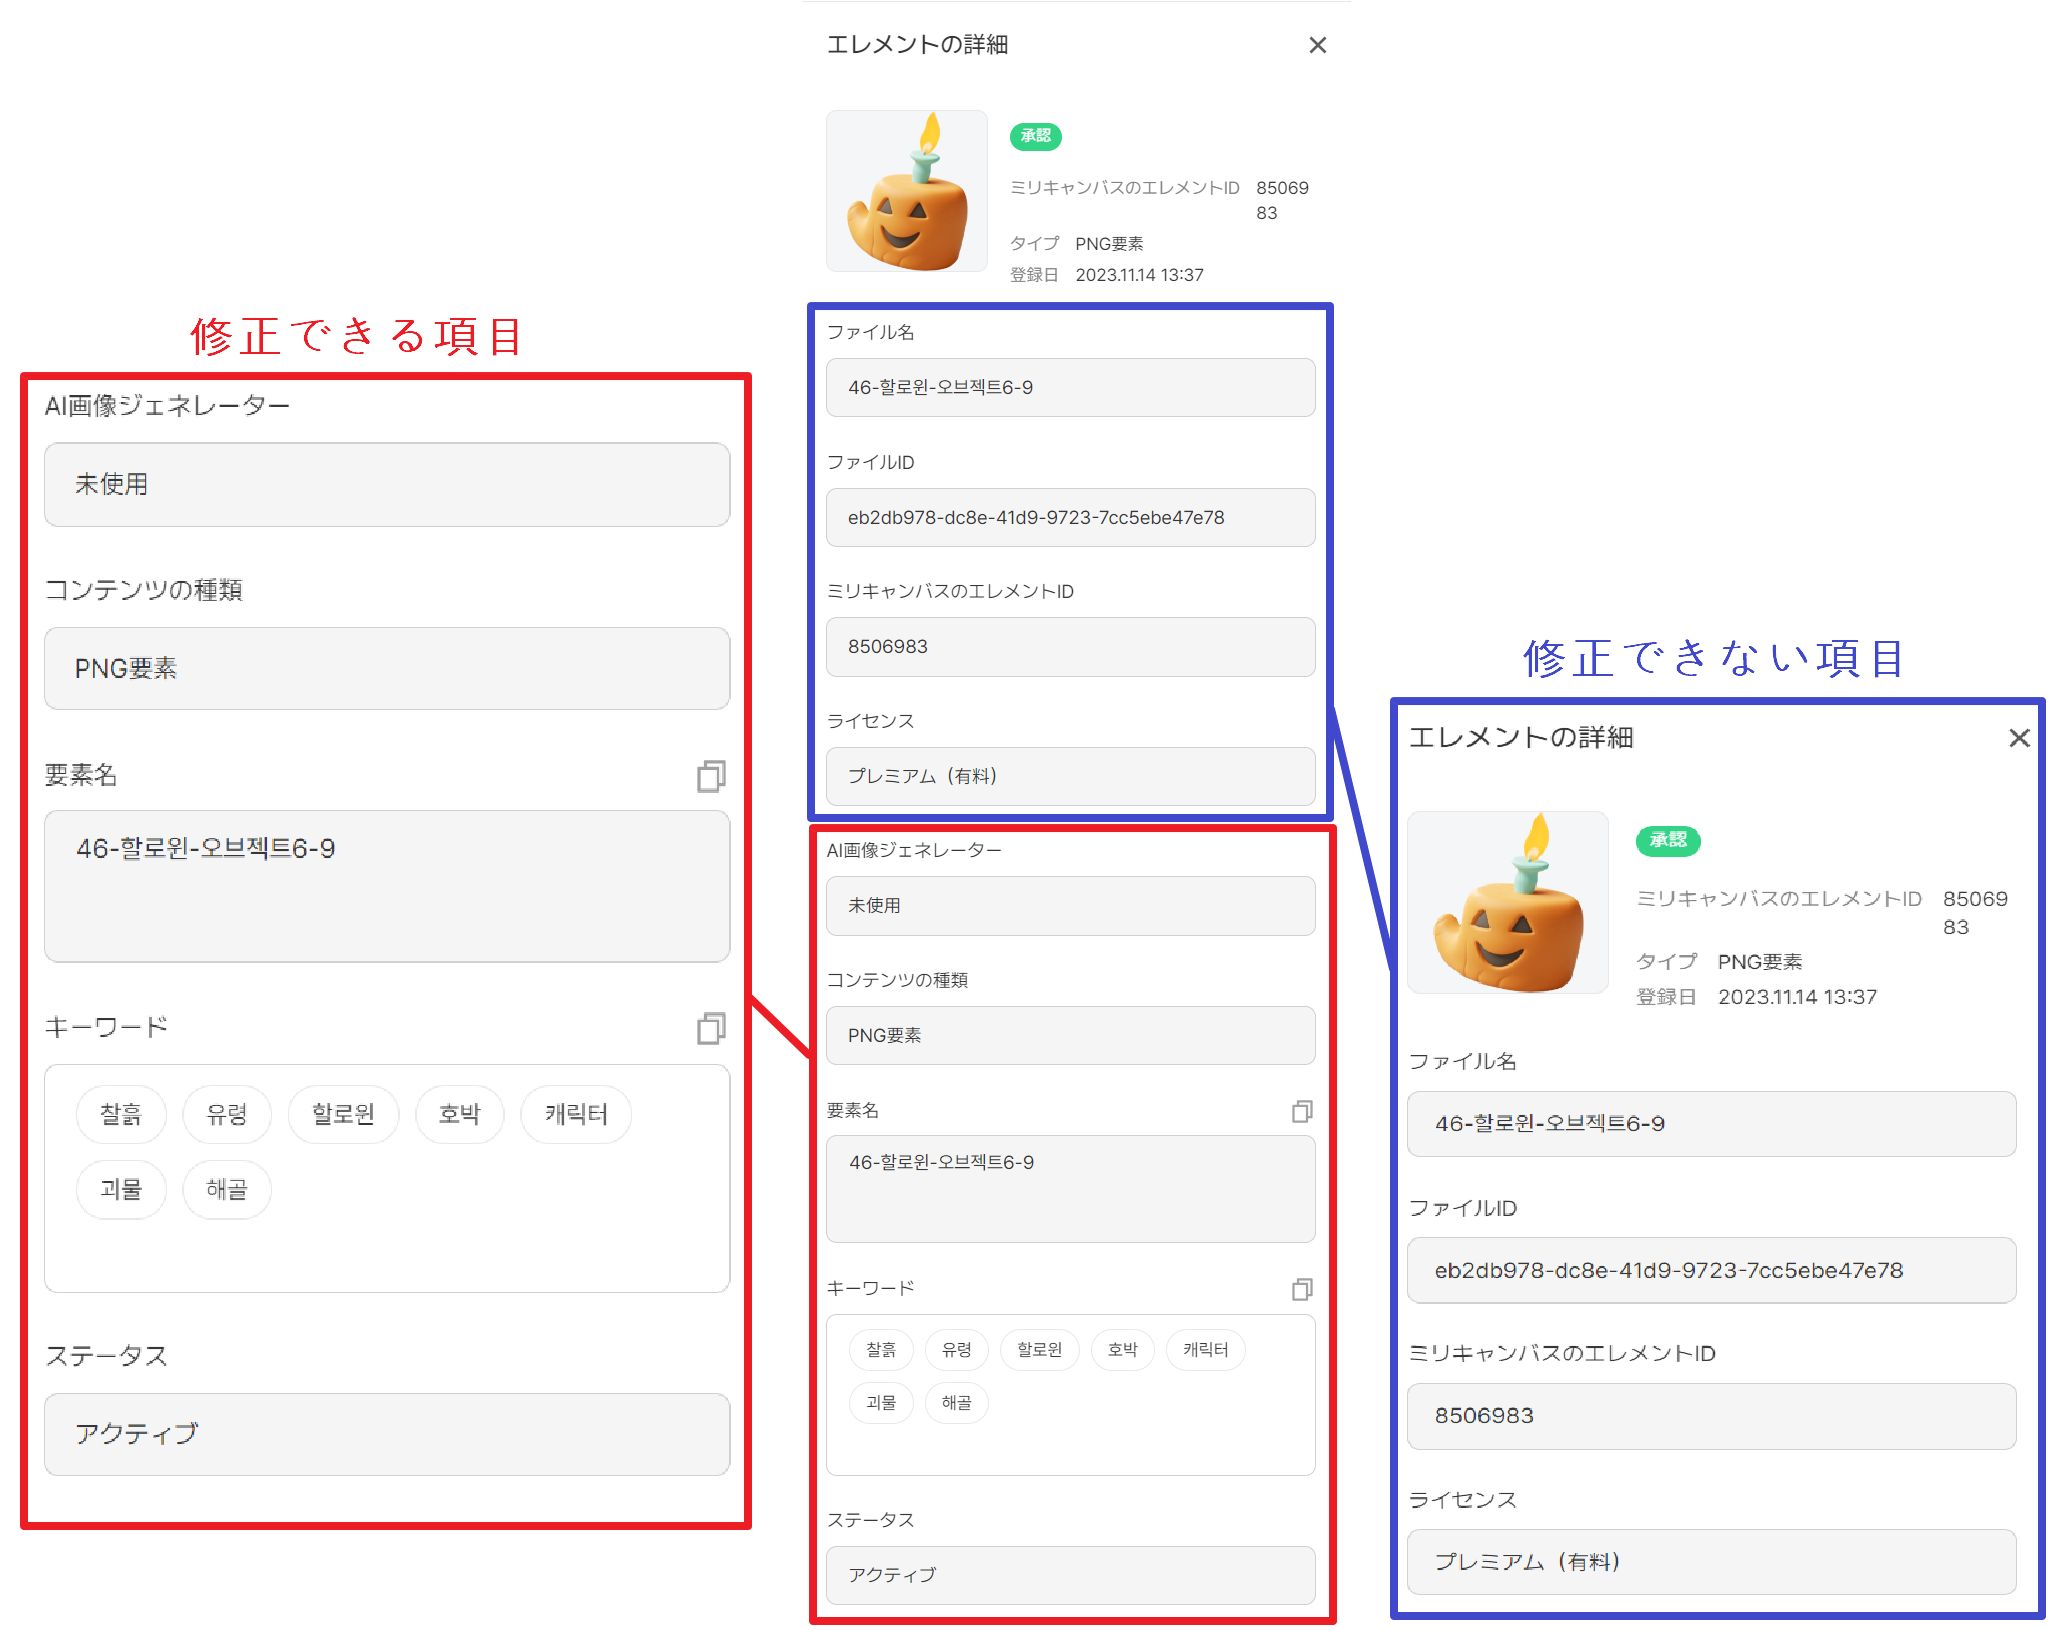Select the 캐릭터 keyword tag
2051x1630 pixels.
(x=575, y=1114)
